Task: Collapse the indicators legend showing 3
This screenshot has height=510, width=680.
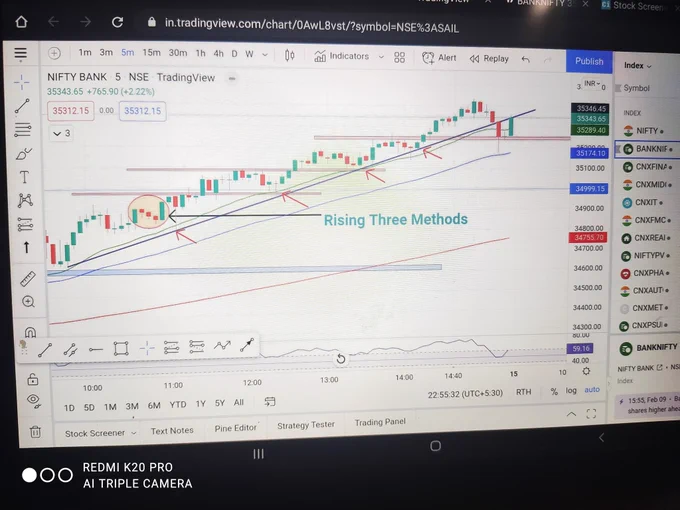Action: [x=61, y=133]
